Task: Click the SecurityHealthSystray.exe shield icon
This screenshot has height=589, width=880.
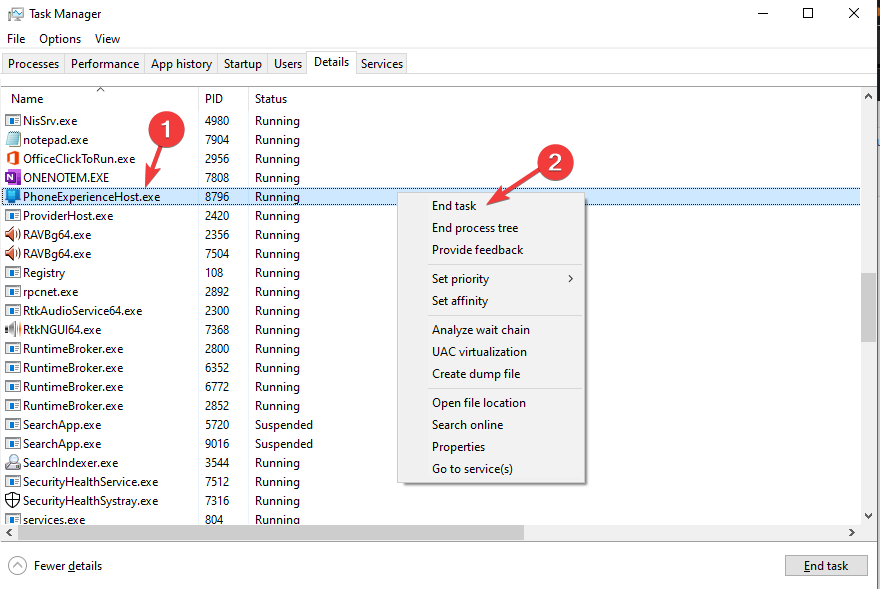Action: point(13,501)
